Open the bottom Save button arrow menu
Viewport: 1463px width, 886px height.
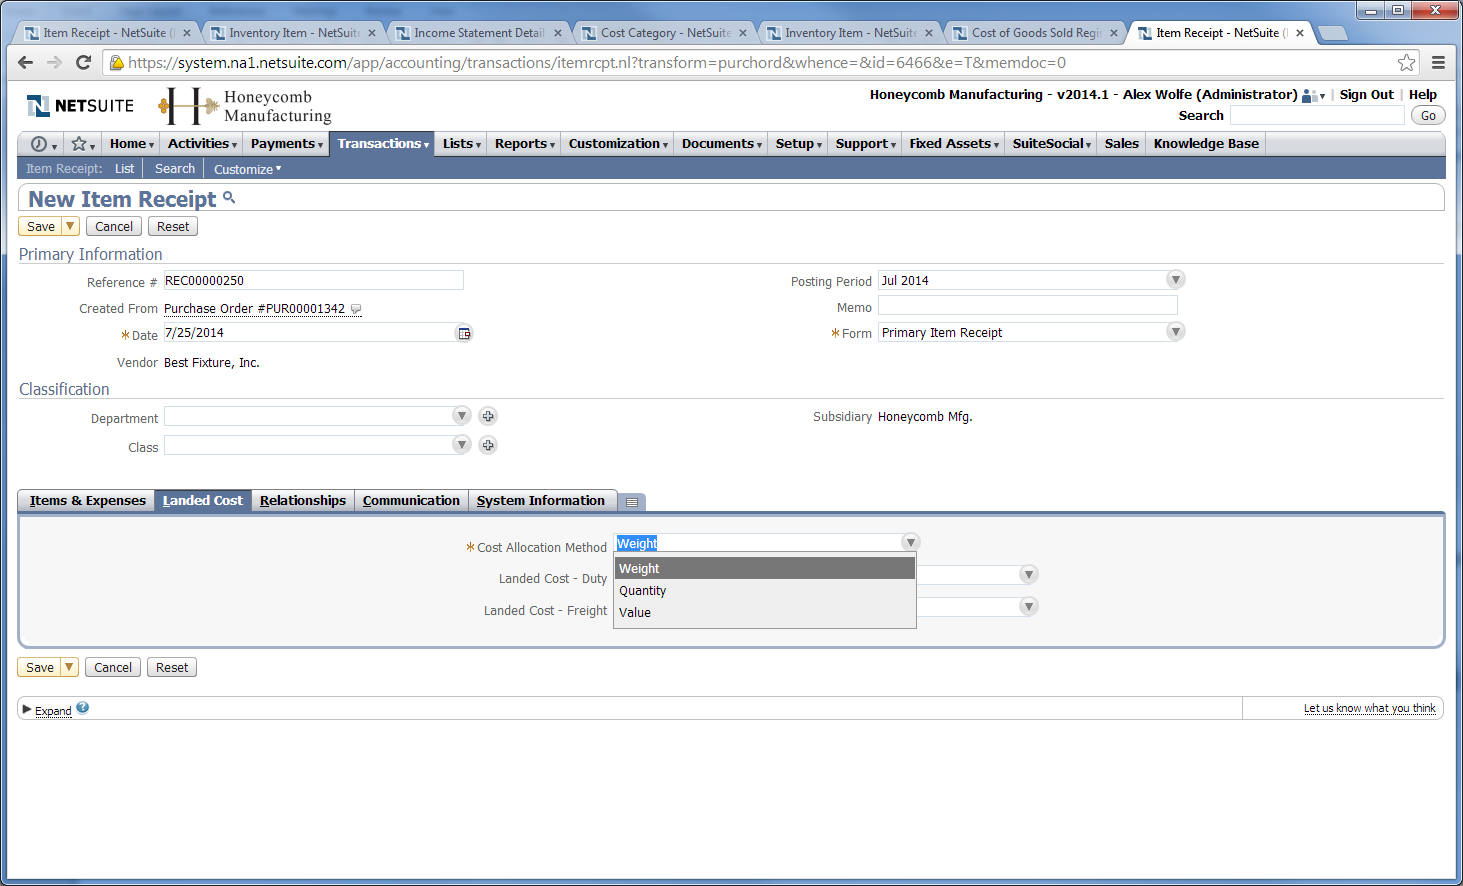[69, 668]
